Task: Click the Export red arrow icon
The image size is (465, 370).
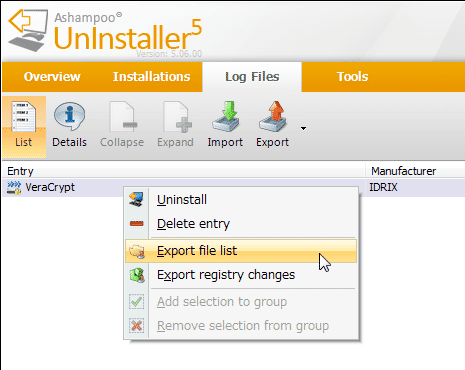Action: 273,117
